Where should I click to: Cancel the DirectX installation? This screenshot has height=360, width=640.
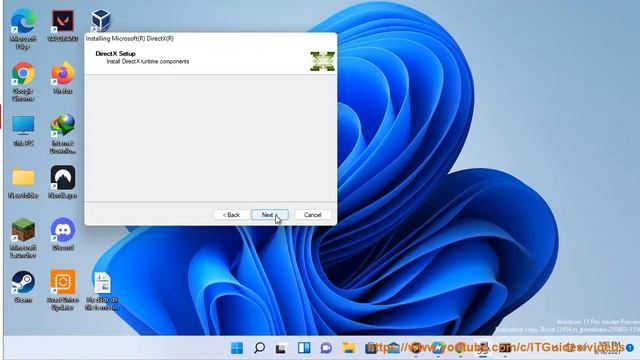(313, 215)
